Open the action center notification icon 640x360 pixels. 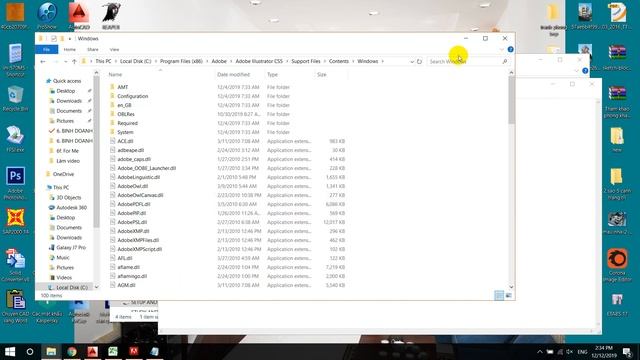627,351
